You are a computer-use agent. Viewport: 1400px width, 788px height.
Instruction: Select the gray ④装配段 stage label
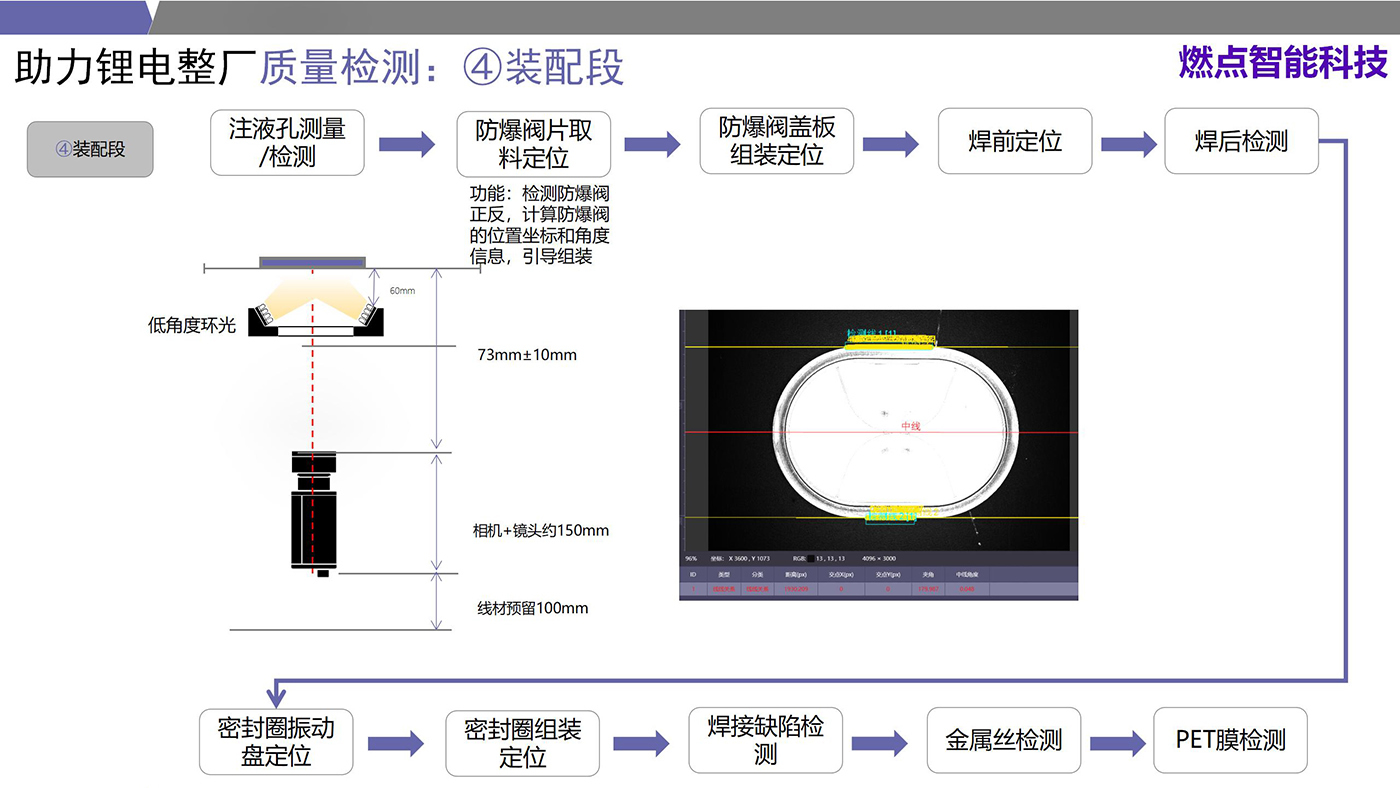pyautogui.click(x=90, y=149)
